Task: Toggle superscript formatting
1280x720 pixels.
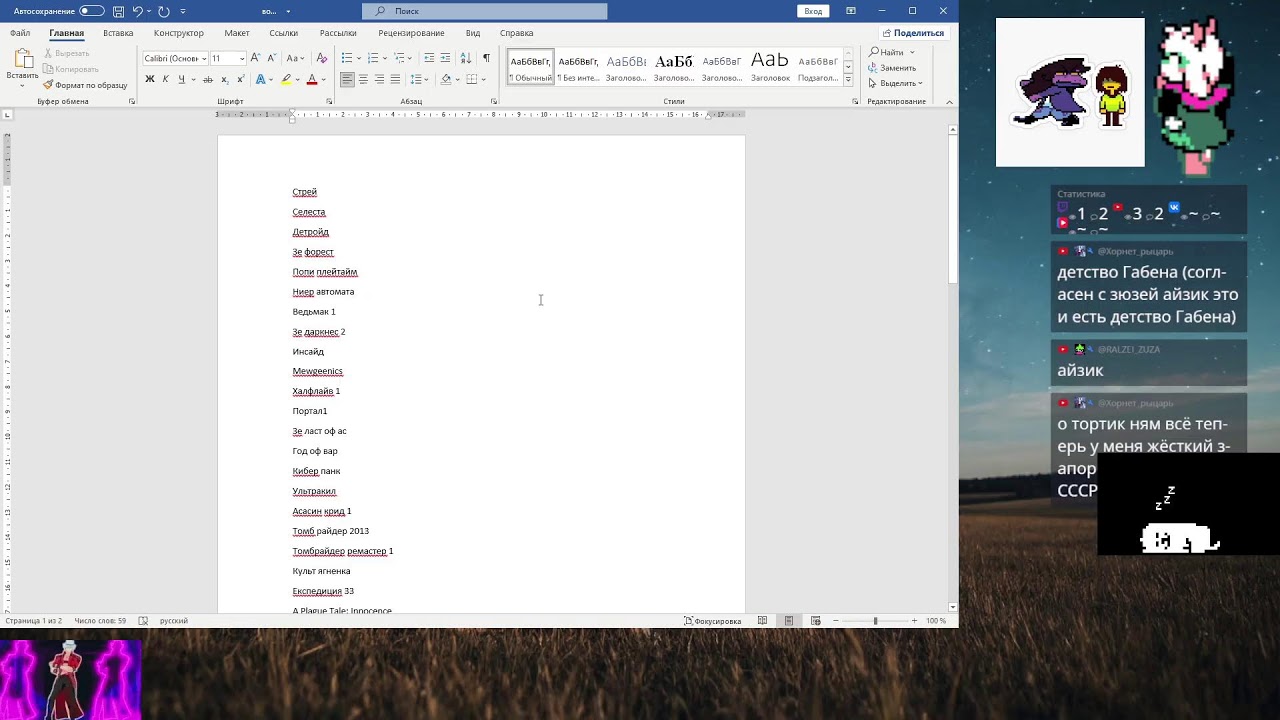Action: point(241,79)
